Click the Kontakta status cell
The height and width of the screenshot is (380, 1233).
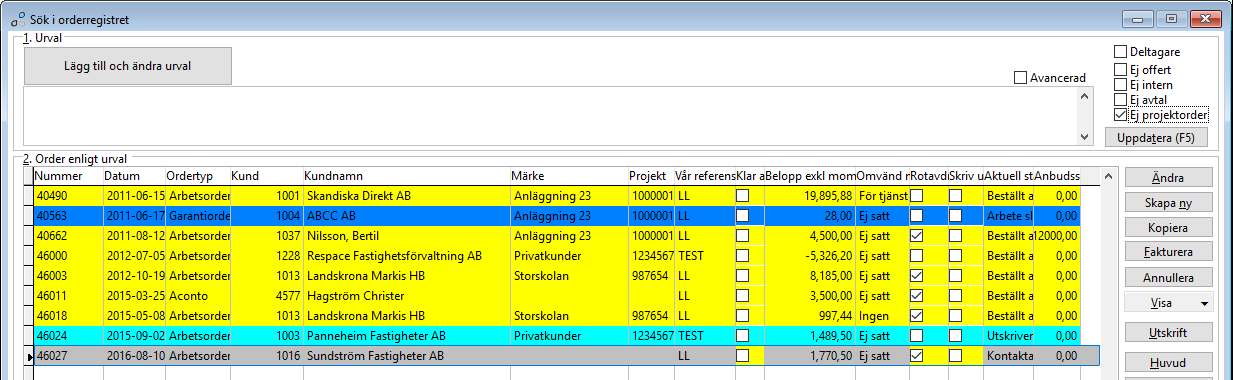1008,355
